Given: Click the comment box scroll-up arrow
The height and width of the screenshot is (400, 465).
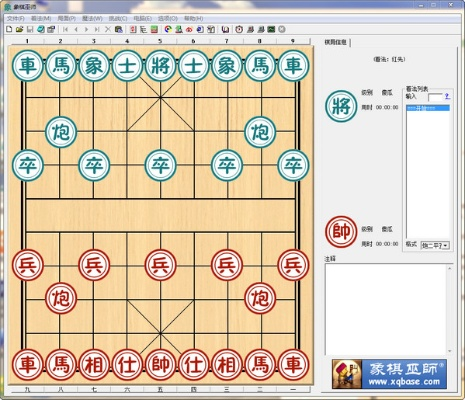Looking at the screenshot, I should point(450,268).
